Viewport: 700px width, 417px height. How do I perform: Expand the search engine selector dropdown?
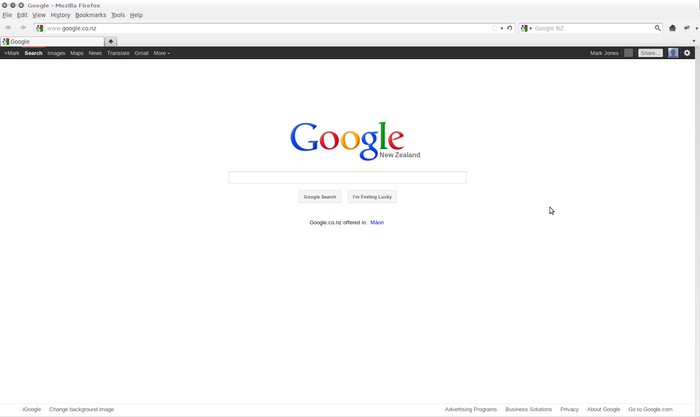pos(530,28)
